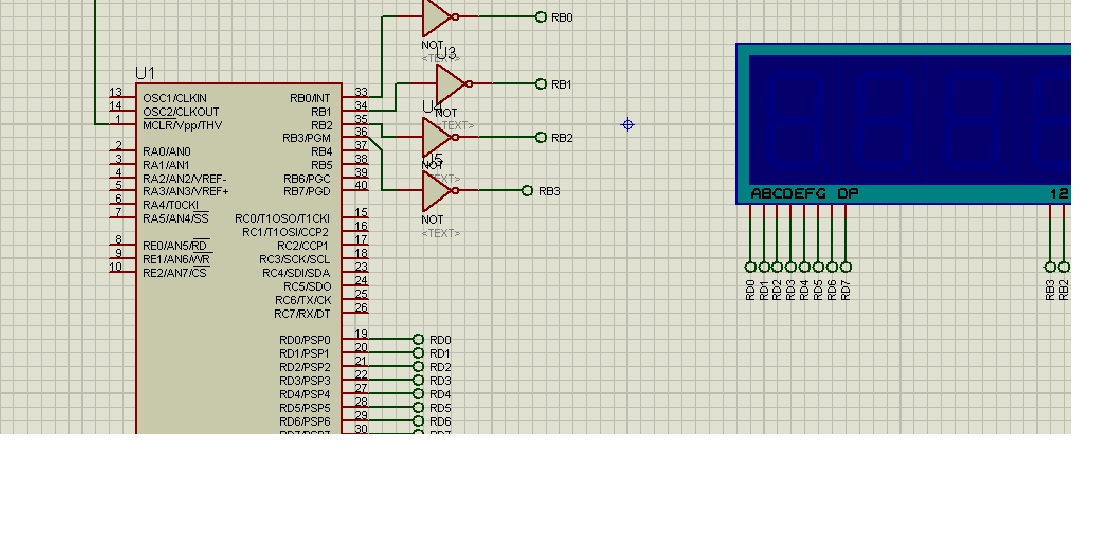Click the RC6/TX/CK pin label

pyautogui.click(x=303, y=300)
